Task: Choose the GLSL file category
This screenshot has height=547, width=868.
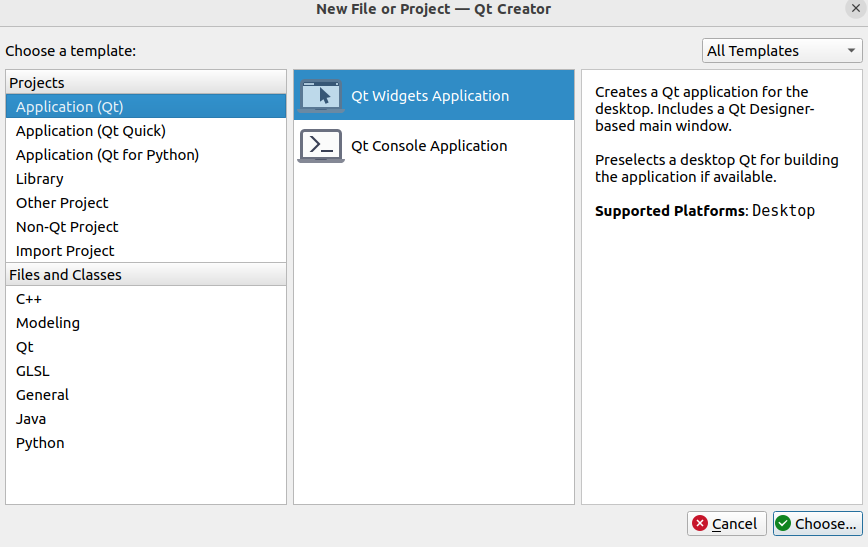Action: pos(32,371)
